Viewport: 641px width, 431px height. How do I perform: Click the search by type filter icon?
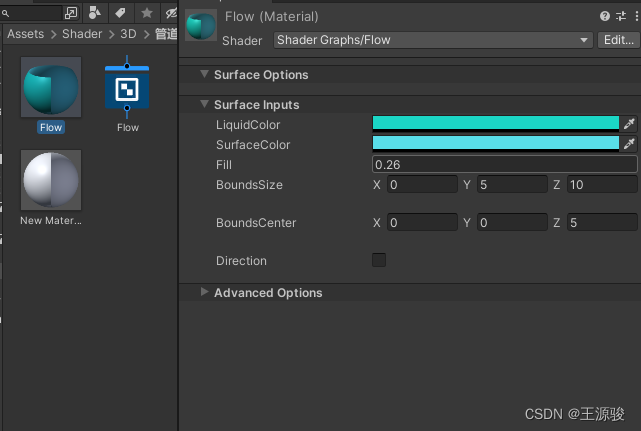pos(95,13)
